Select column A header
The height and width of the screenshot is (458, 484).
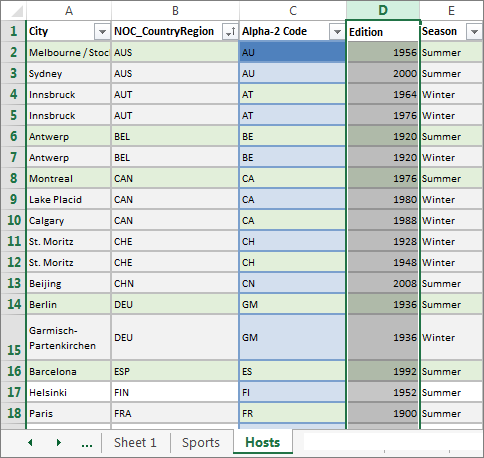69,11
